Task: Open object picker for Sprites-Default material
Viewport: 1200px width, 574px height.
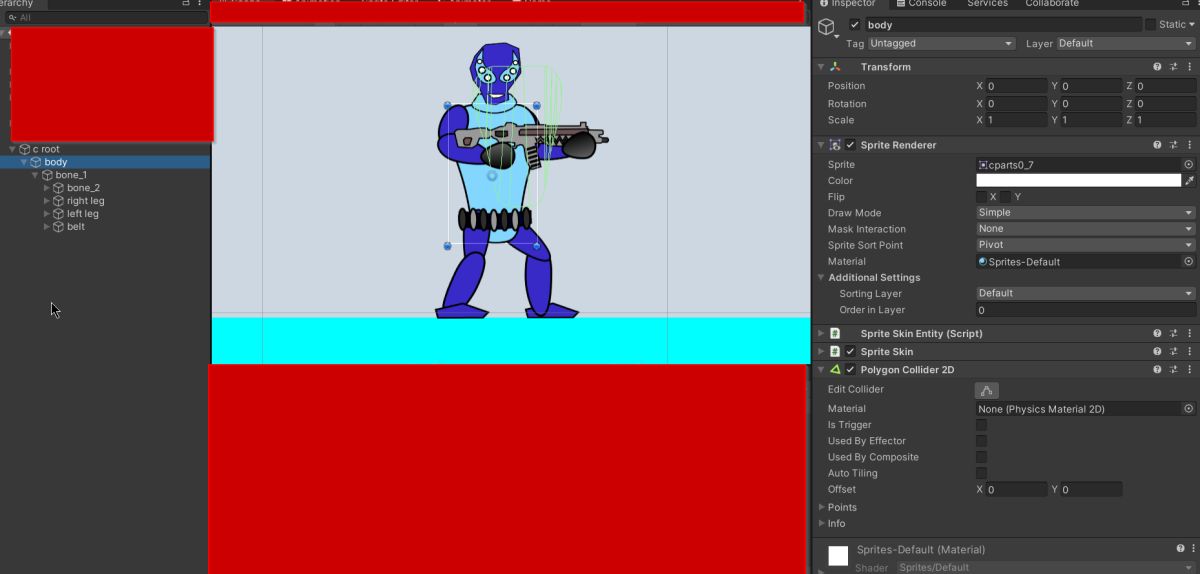Action: tap(1189, 261)
